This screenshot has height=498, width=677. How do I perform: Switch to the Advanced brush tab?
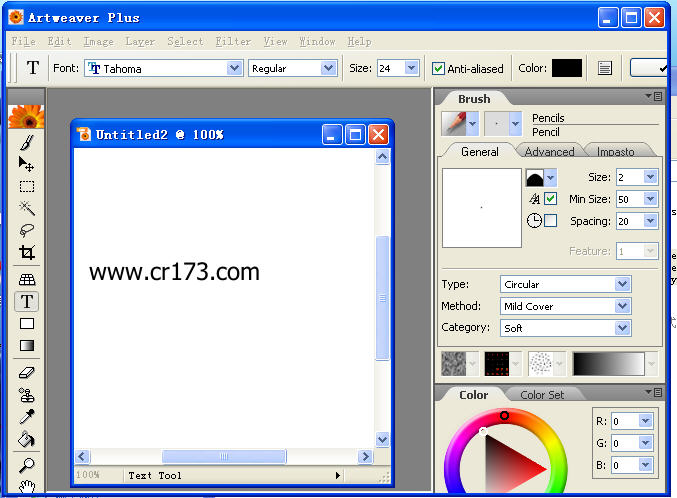click(549, 152)
